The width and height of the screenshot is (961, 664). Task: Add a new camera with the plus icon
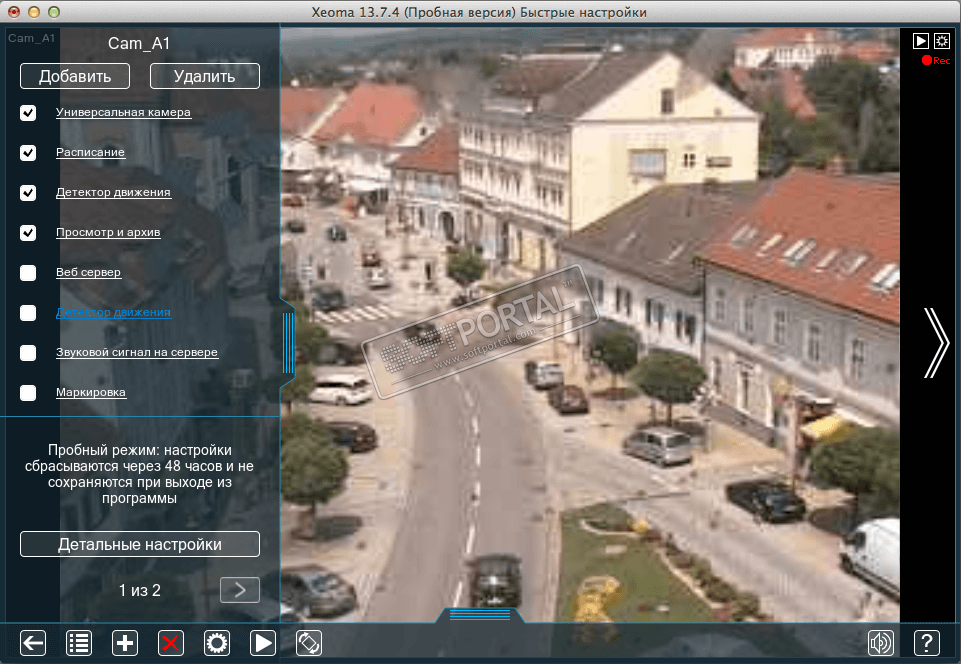point(125,643)
